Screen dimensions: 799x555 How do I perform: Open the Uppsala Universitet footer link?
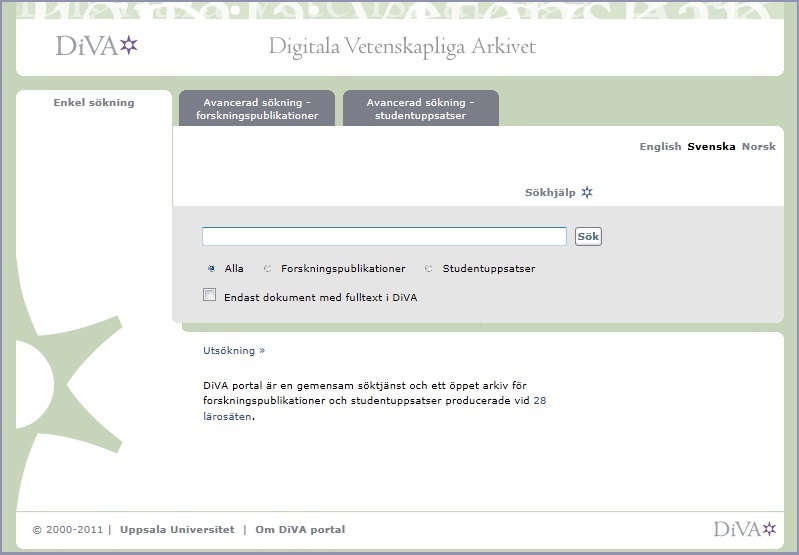pos(177,530)
